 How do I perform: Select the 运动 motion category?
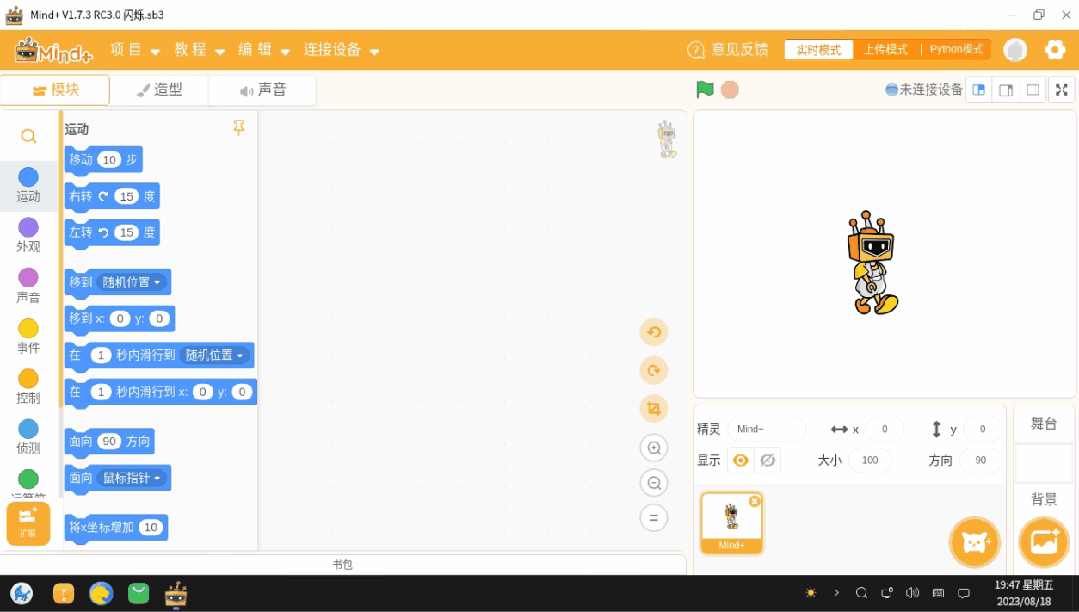(x=28, y=185)
